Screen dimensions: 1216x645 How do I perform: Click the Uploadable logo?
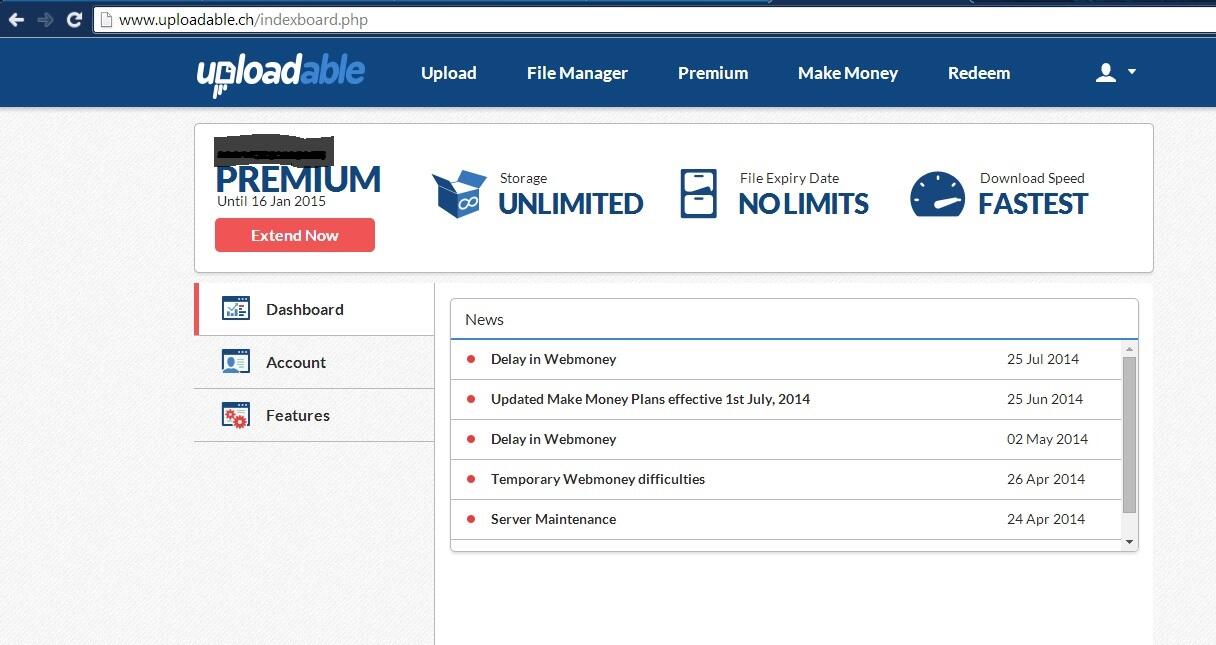coord(280,74)
